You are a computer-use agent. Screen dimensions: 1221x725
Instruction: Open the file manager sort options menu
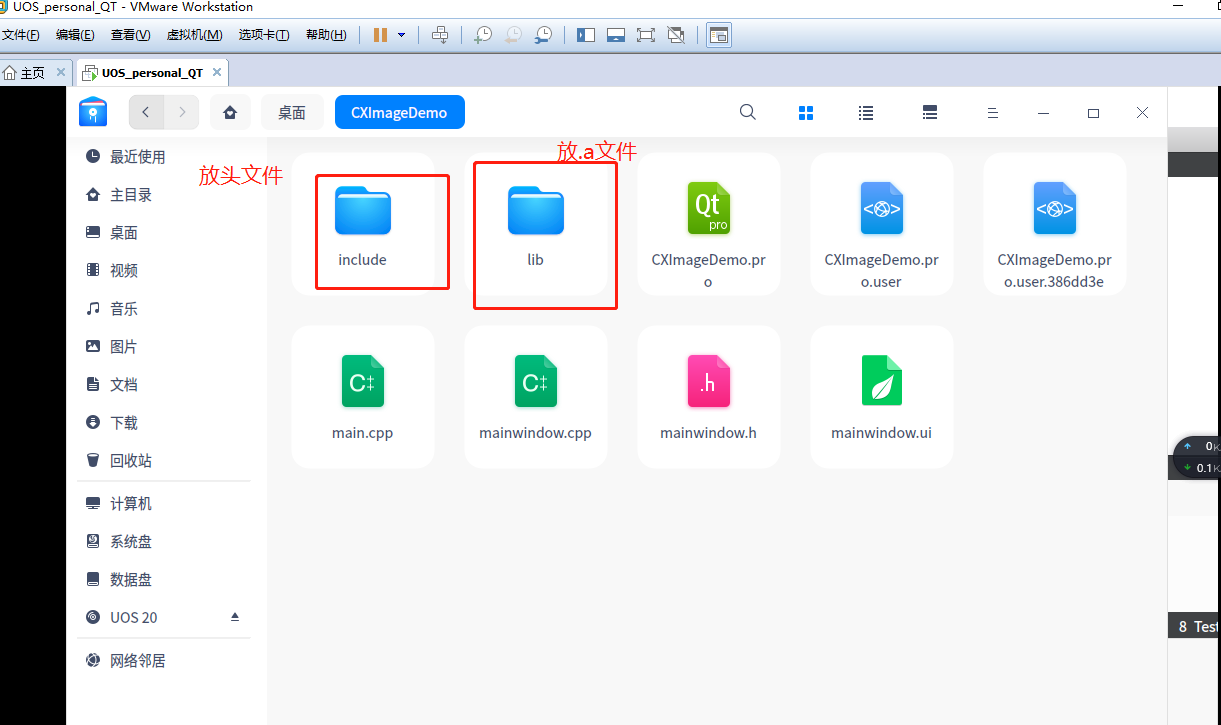click(x=992, y=112)
